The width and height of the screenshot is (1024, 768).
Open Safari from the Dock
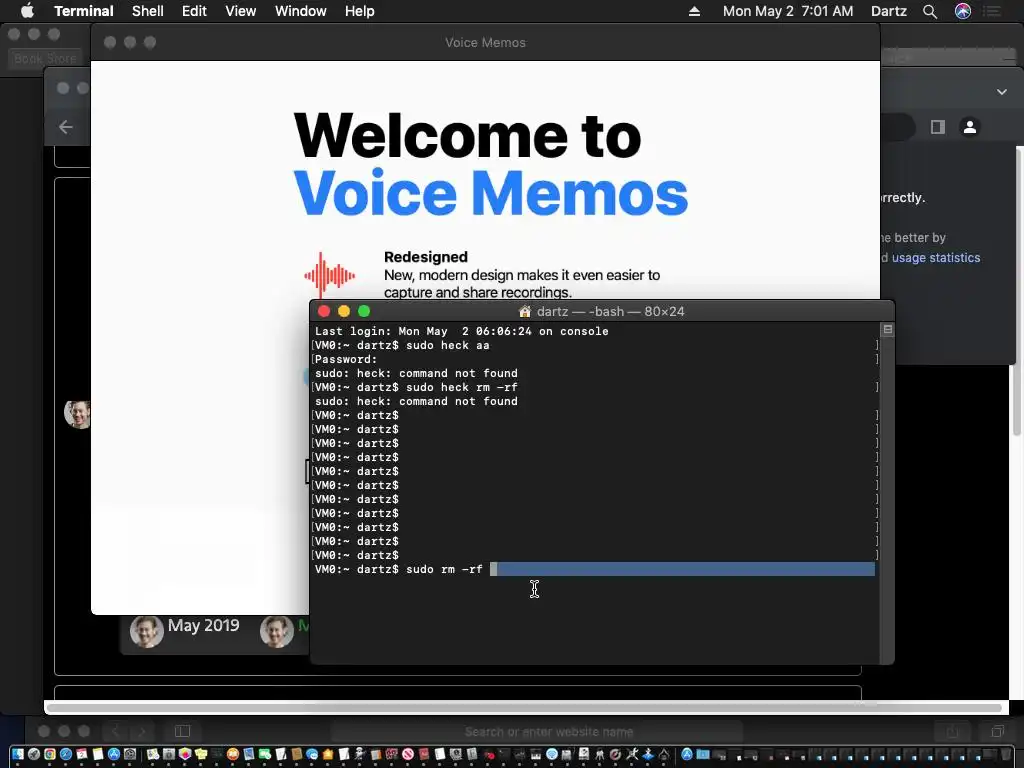pos(65,754)
